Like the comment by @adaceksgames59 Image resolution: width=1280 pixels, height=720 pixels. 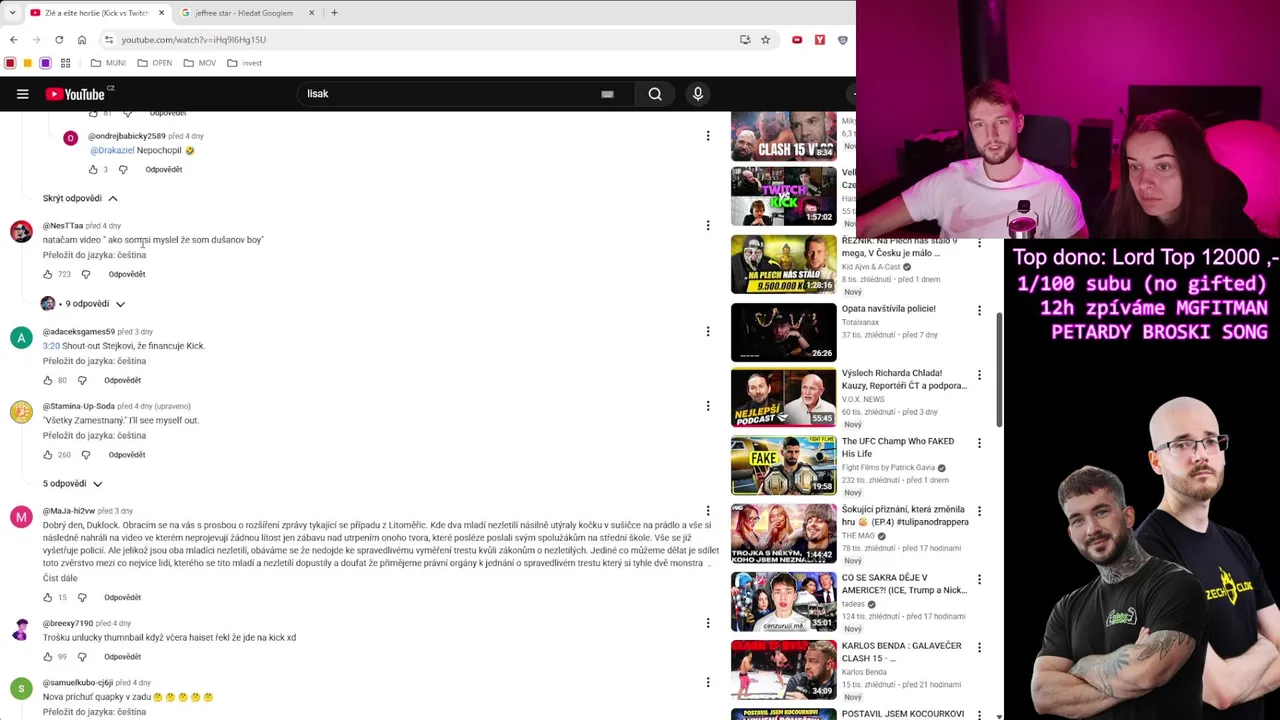point(47,380)
